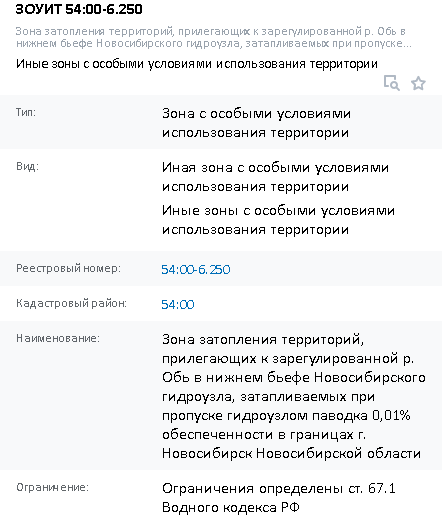Click the ЗОУИТ 54:00-6.250 heading
The width and height of the screenshot is (442, 531).
tap(79, 9)
